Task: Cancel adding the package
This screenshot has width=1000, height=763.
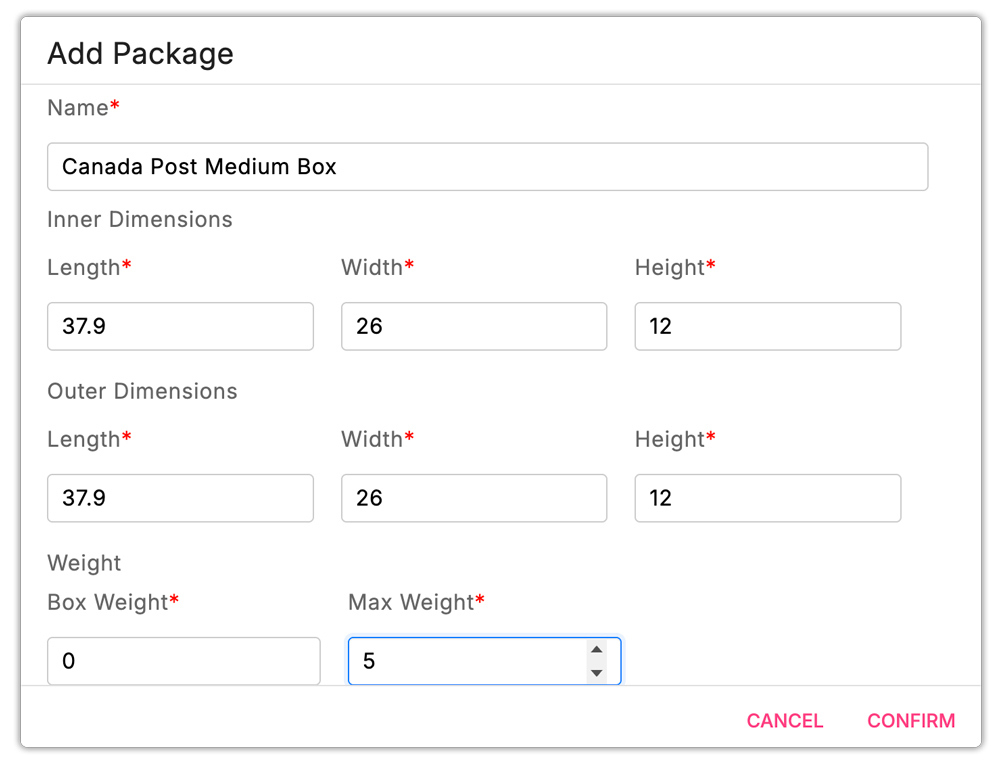Action: (784, 720)
